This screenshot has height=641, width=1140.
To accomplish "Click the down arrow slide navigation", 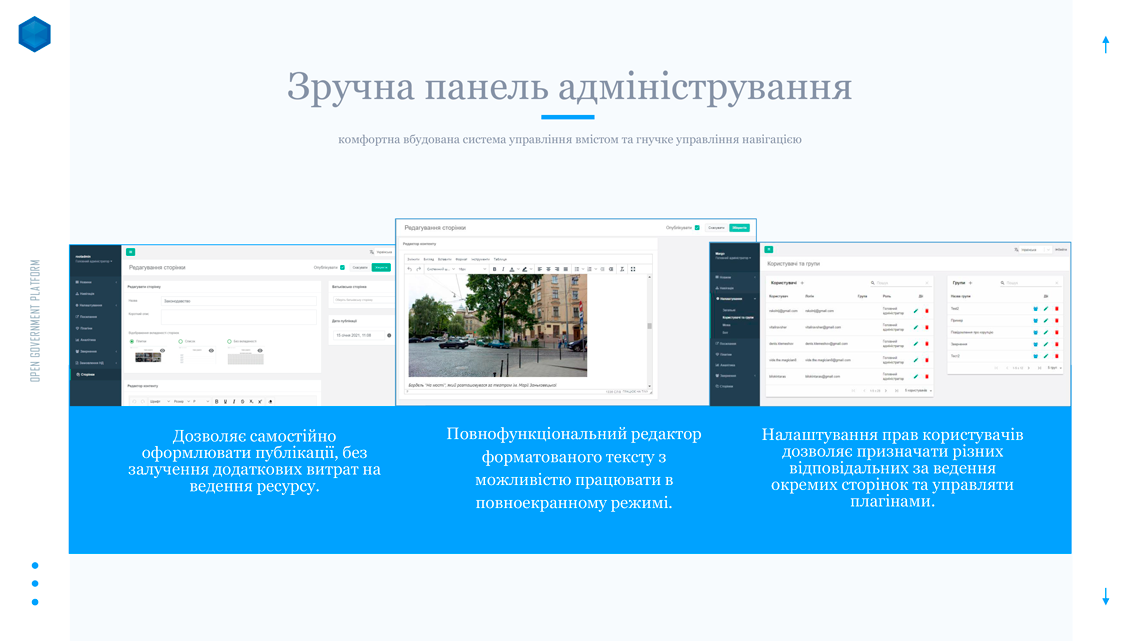I will point(1105,597).
